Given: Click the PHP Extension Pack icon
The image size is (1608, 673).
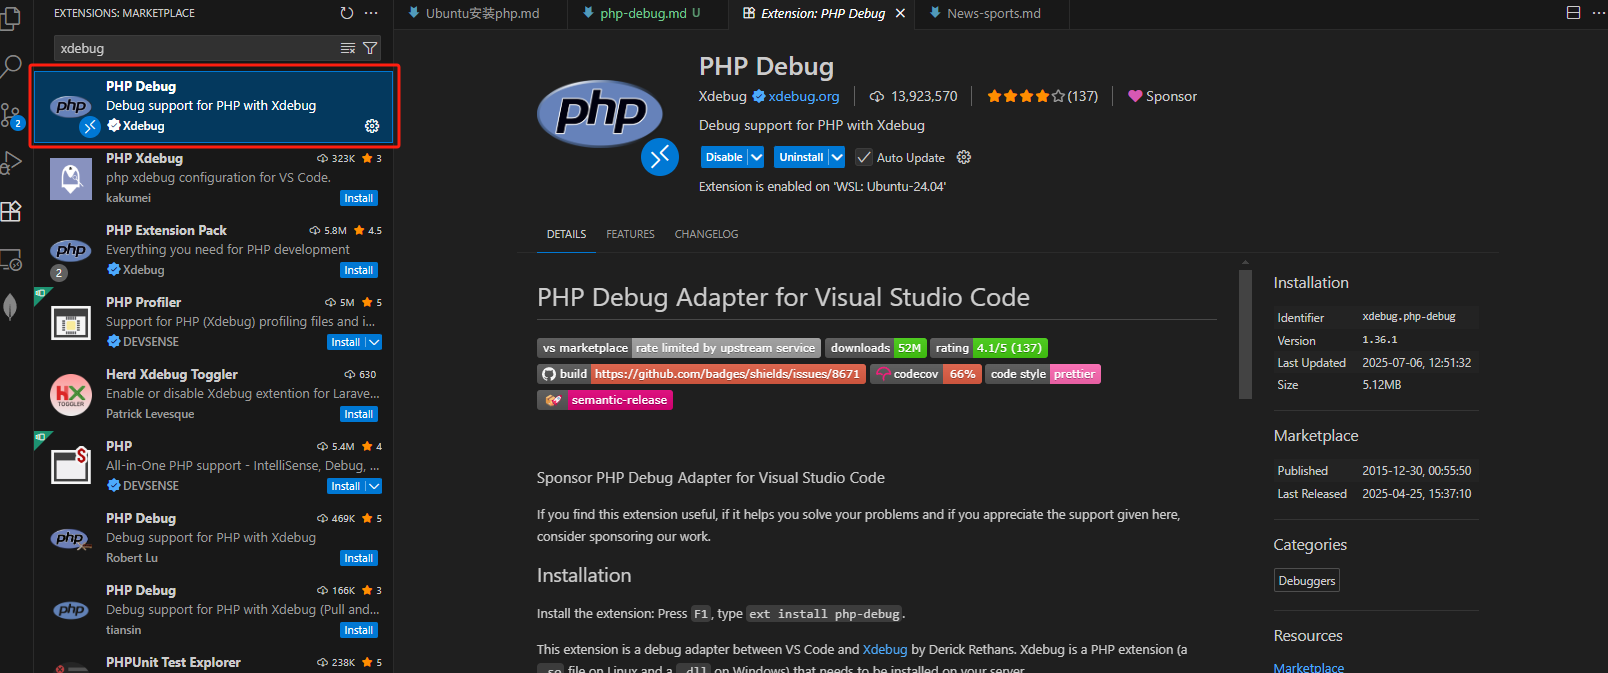Looking at the screenshot, I should pos(71,250).
